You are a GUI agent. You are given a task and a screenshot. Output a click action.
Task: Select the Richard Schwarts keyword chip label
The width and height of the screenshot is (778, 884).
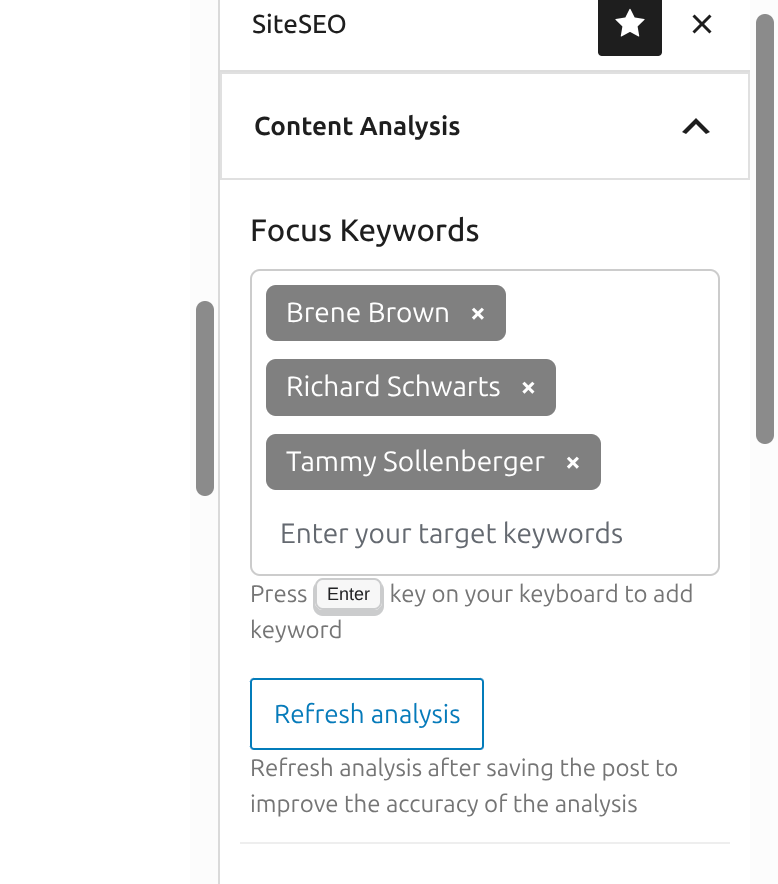[393, 387]
